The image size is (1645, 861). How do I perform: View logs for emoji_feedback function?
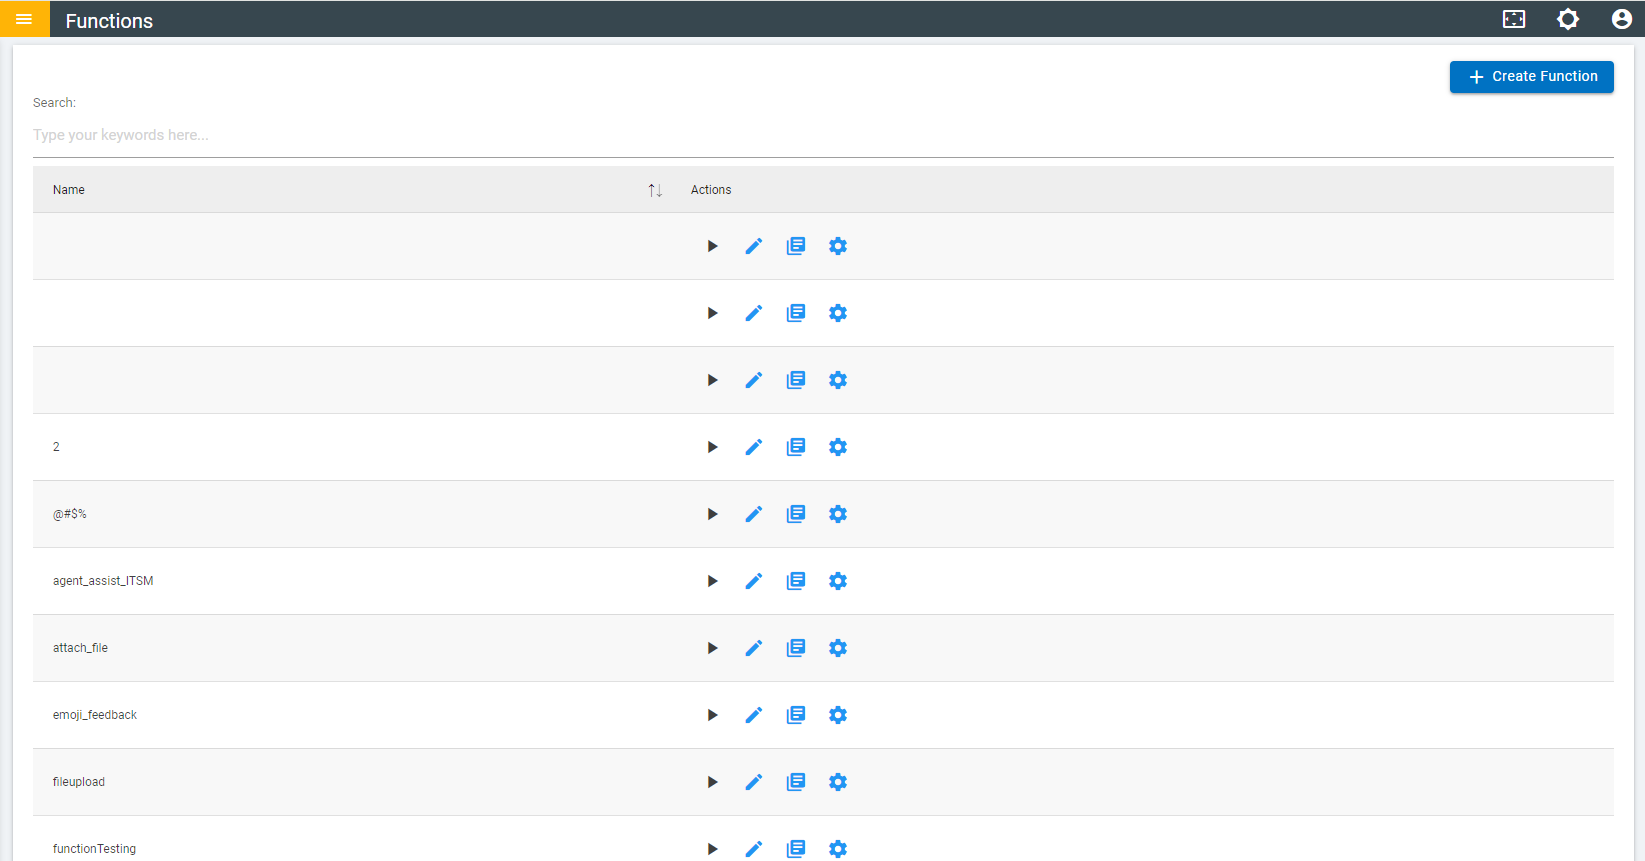[796, 715]
